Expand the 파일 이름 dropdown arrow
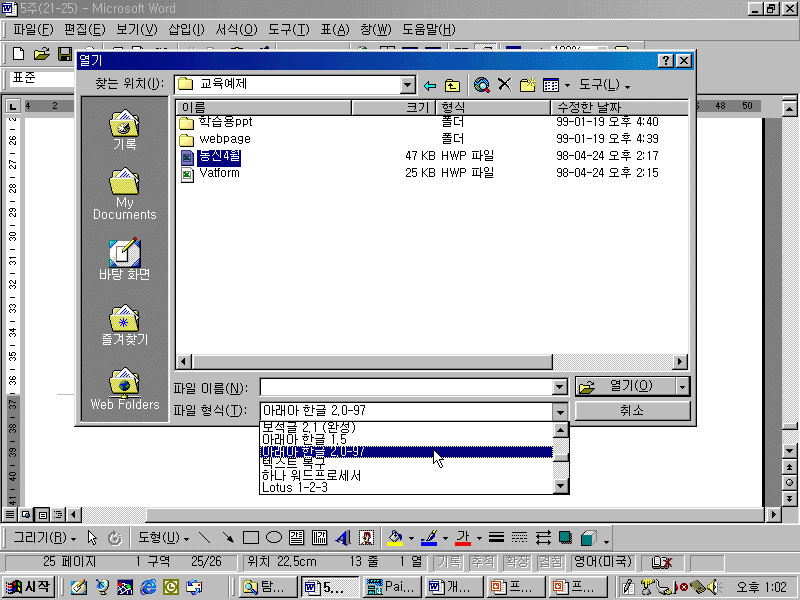The image size is (800, 600). click(559, 387)
